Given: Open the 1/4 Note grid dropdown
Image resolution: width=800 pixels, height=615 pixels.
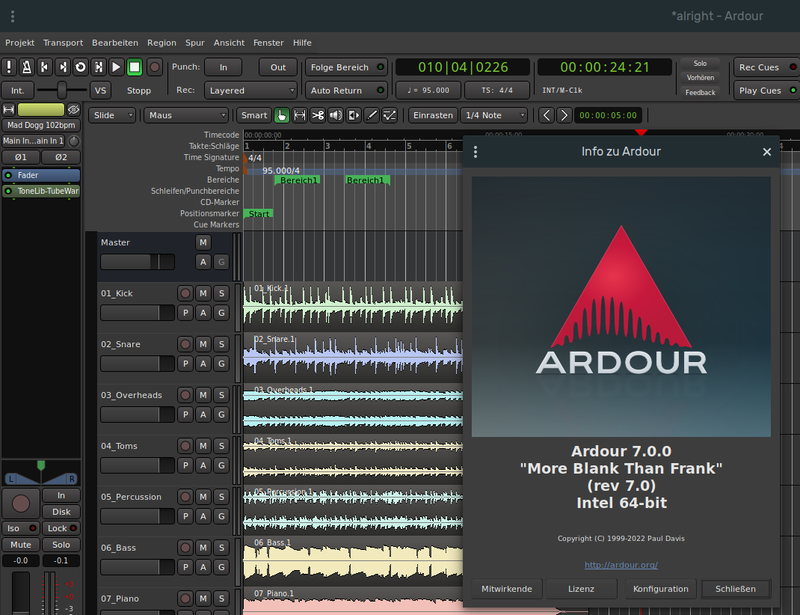Looking at the screenshot, I should (494, 115).
